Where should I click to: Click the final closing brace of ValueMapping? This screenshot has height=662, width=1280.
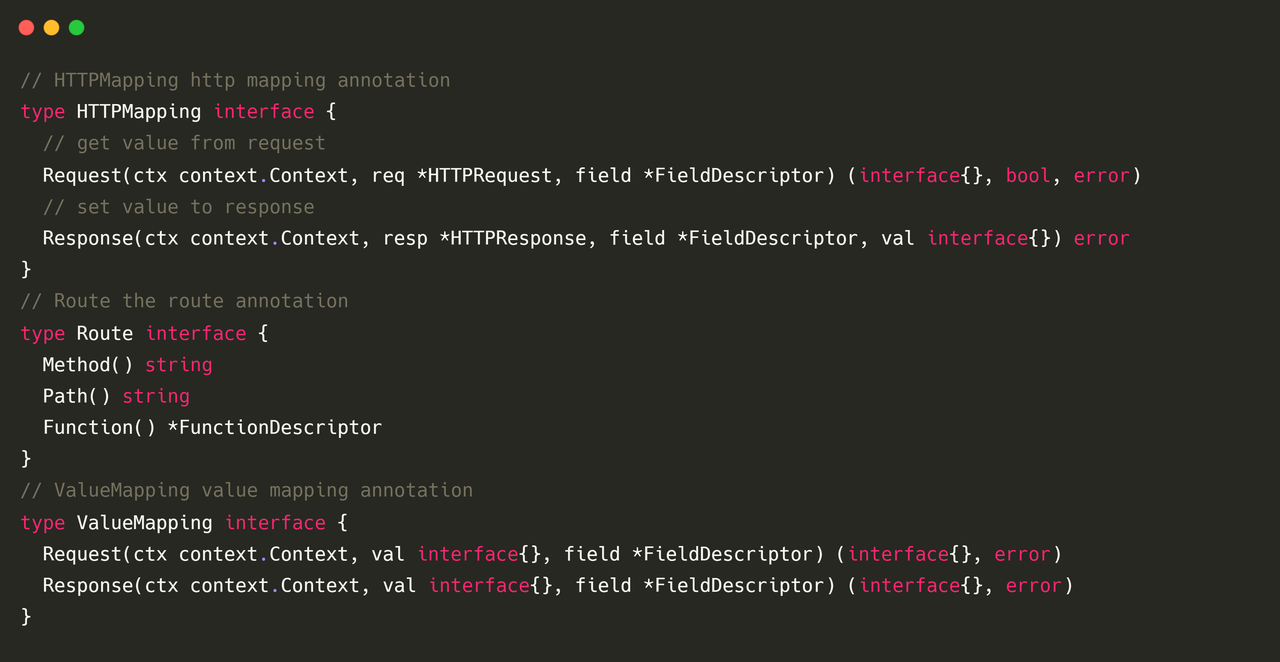(x=26, y=617)
